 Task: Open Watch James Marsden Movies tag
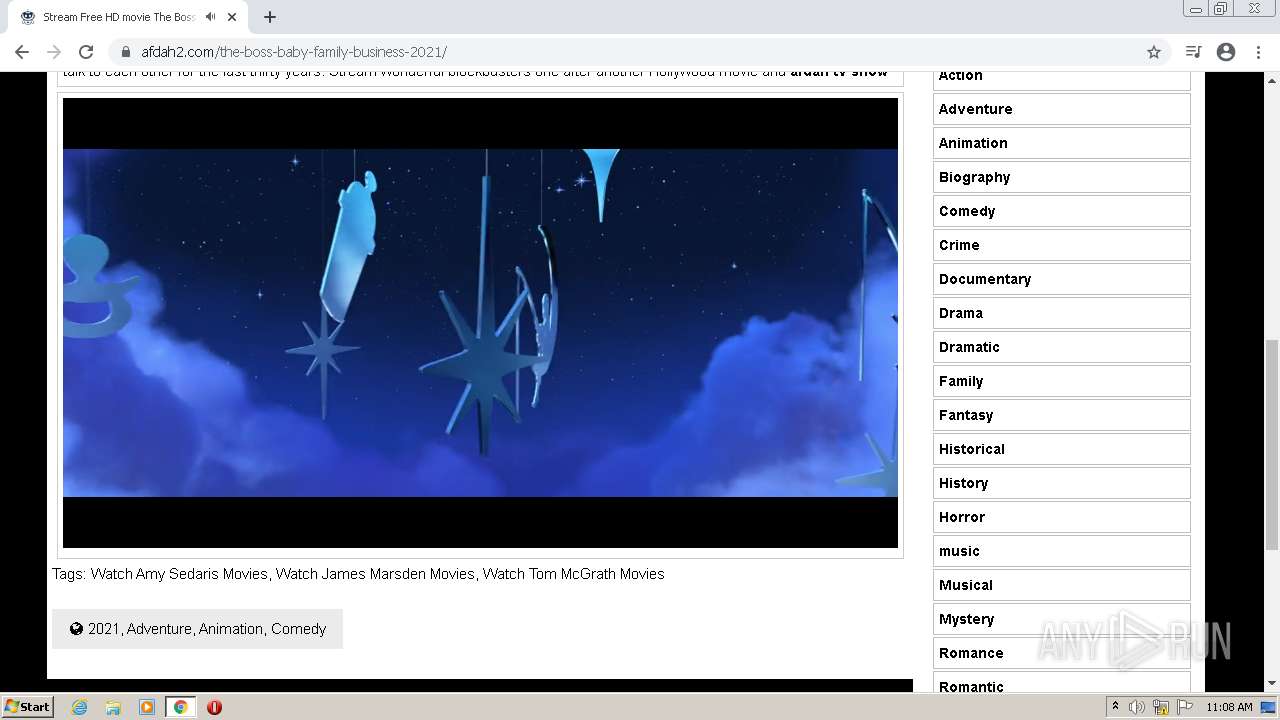click(375, 574)
